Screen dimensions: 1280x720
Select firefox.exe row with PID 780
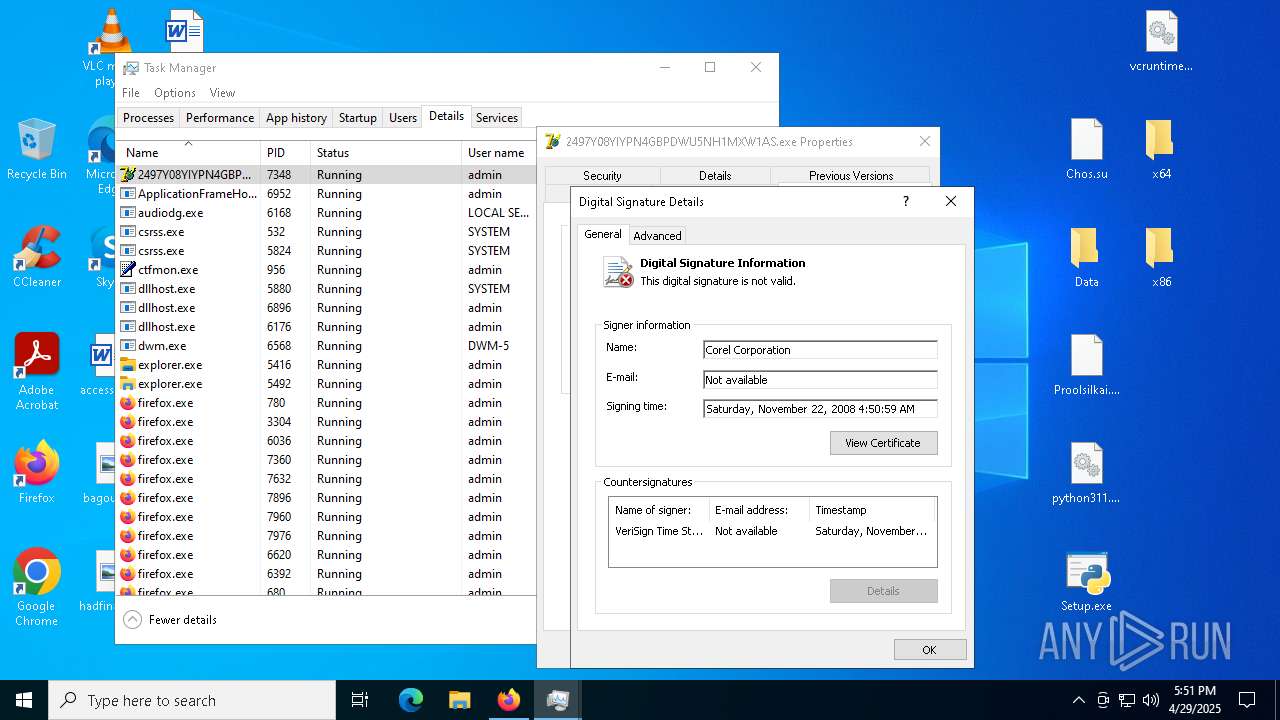click(x=327, y=403)
